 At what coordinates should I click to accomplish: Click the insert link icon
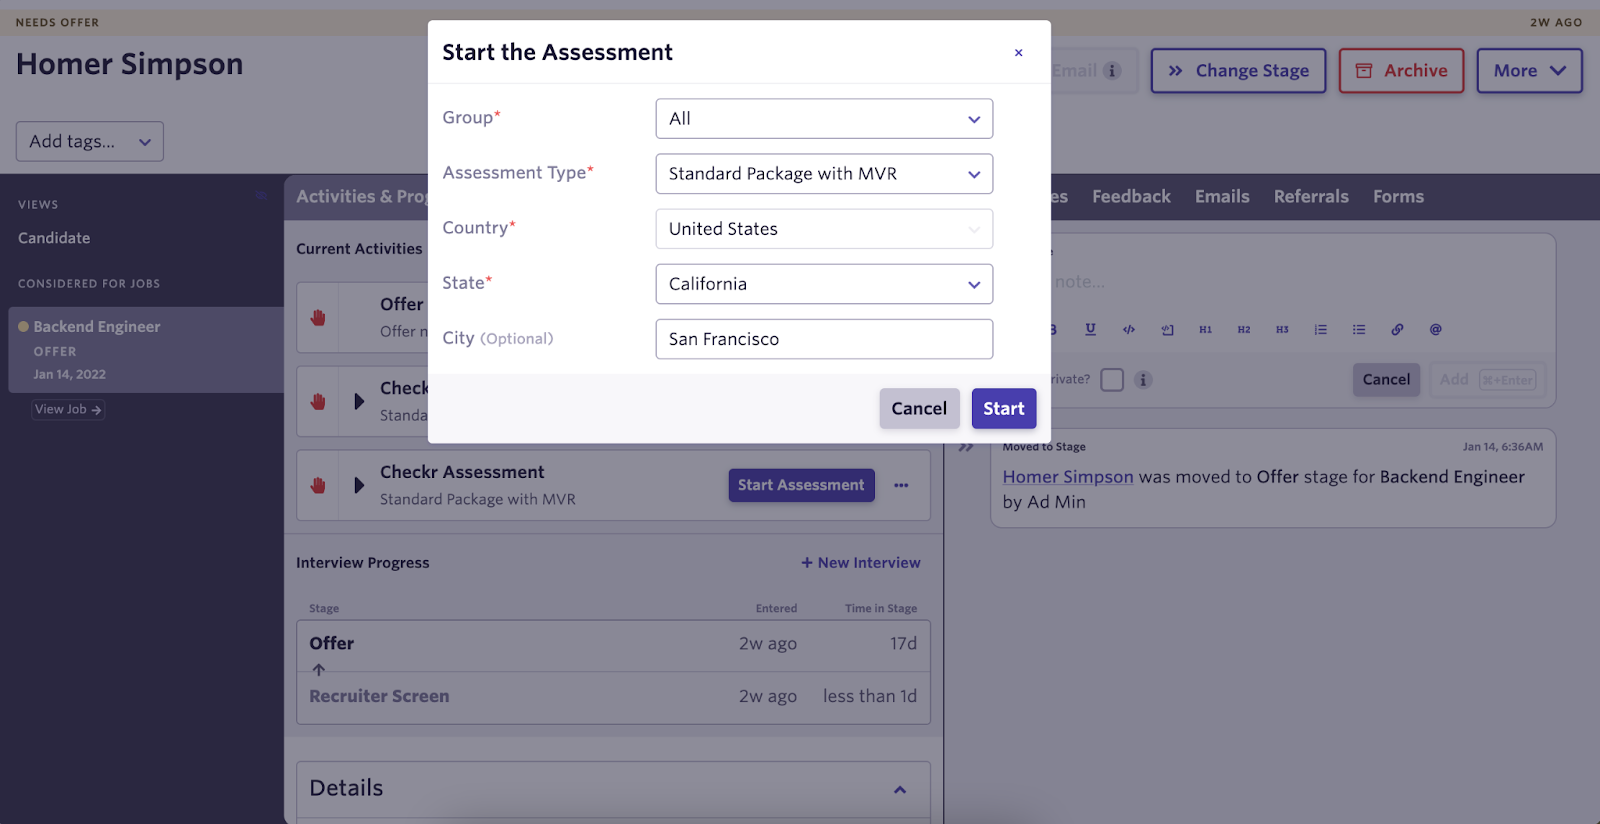[x=1397, y=329]
